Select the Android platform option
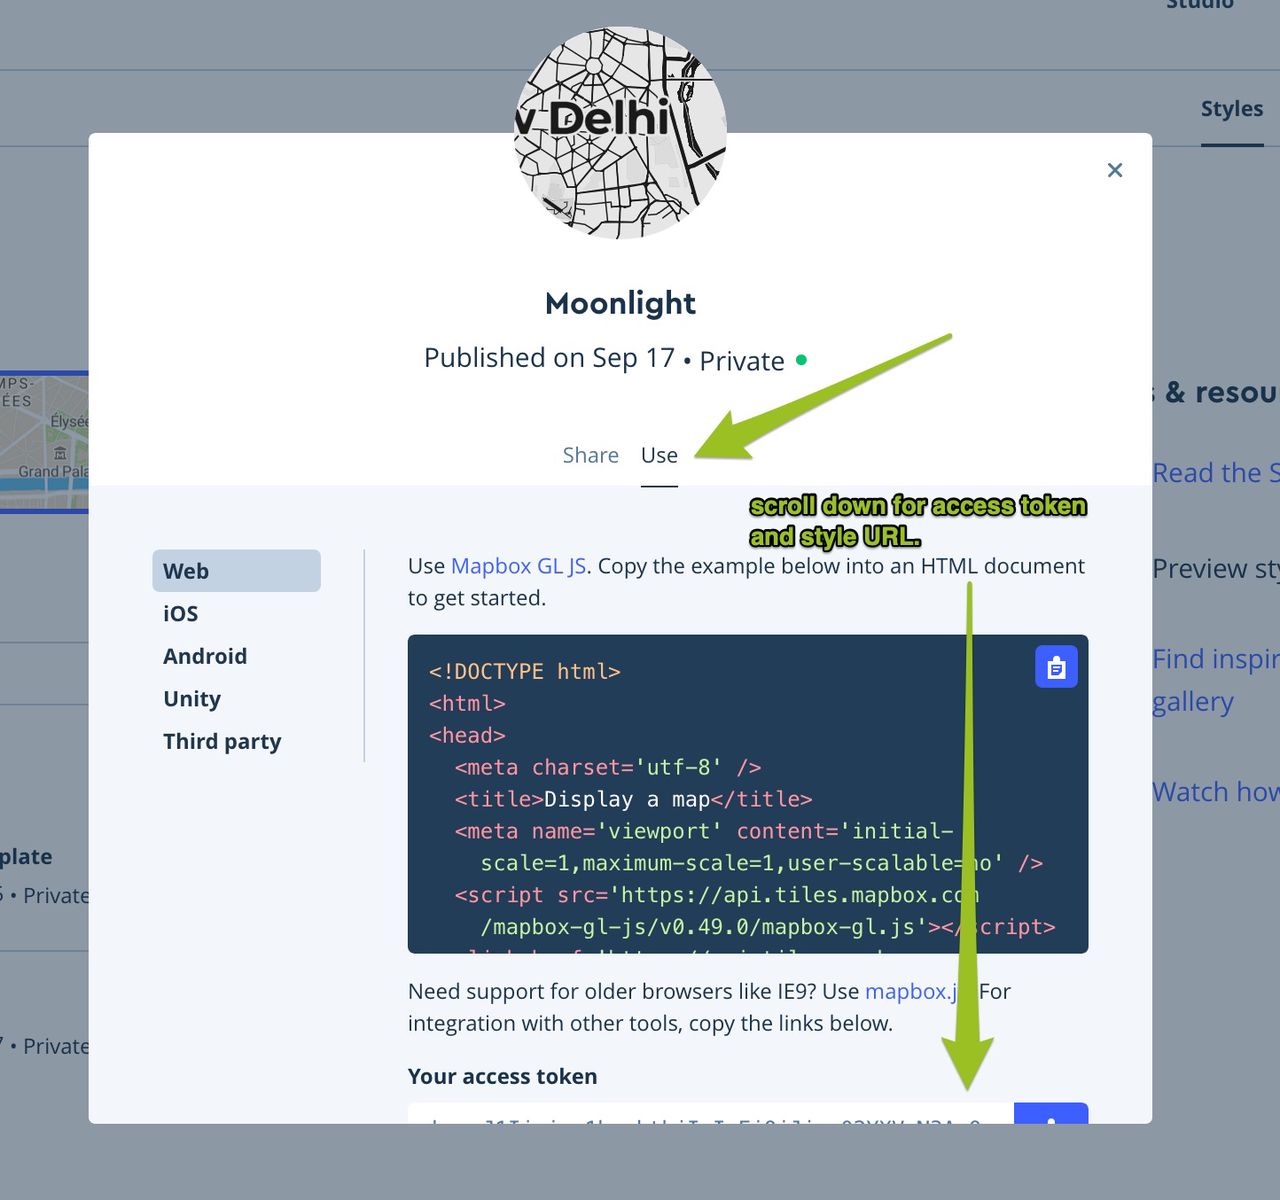1280x1200 pixels. coord(205,656)
